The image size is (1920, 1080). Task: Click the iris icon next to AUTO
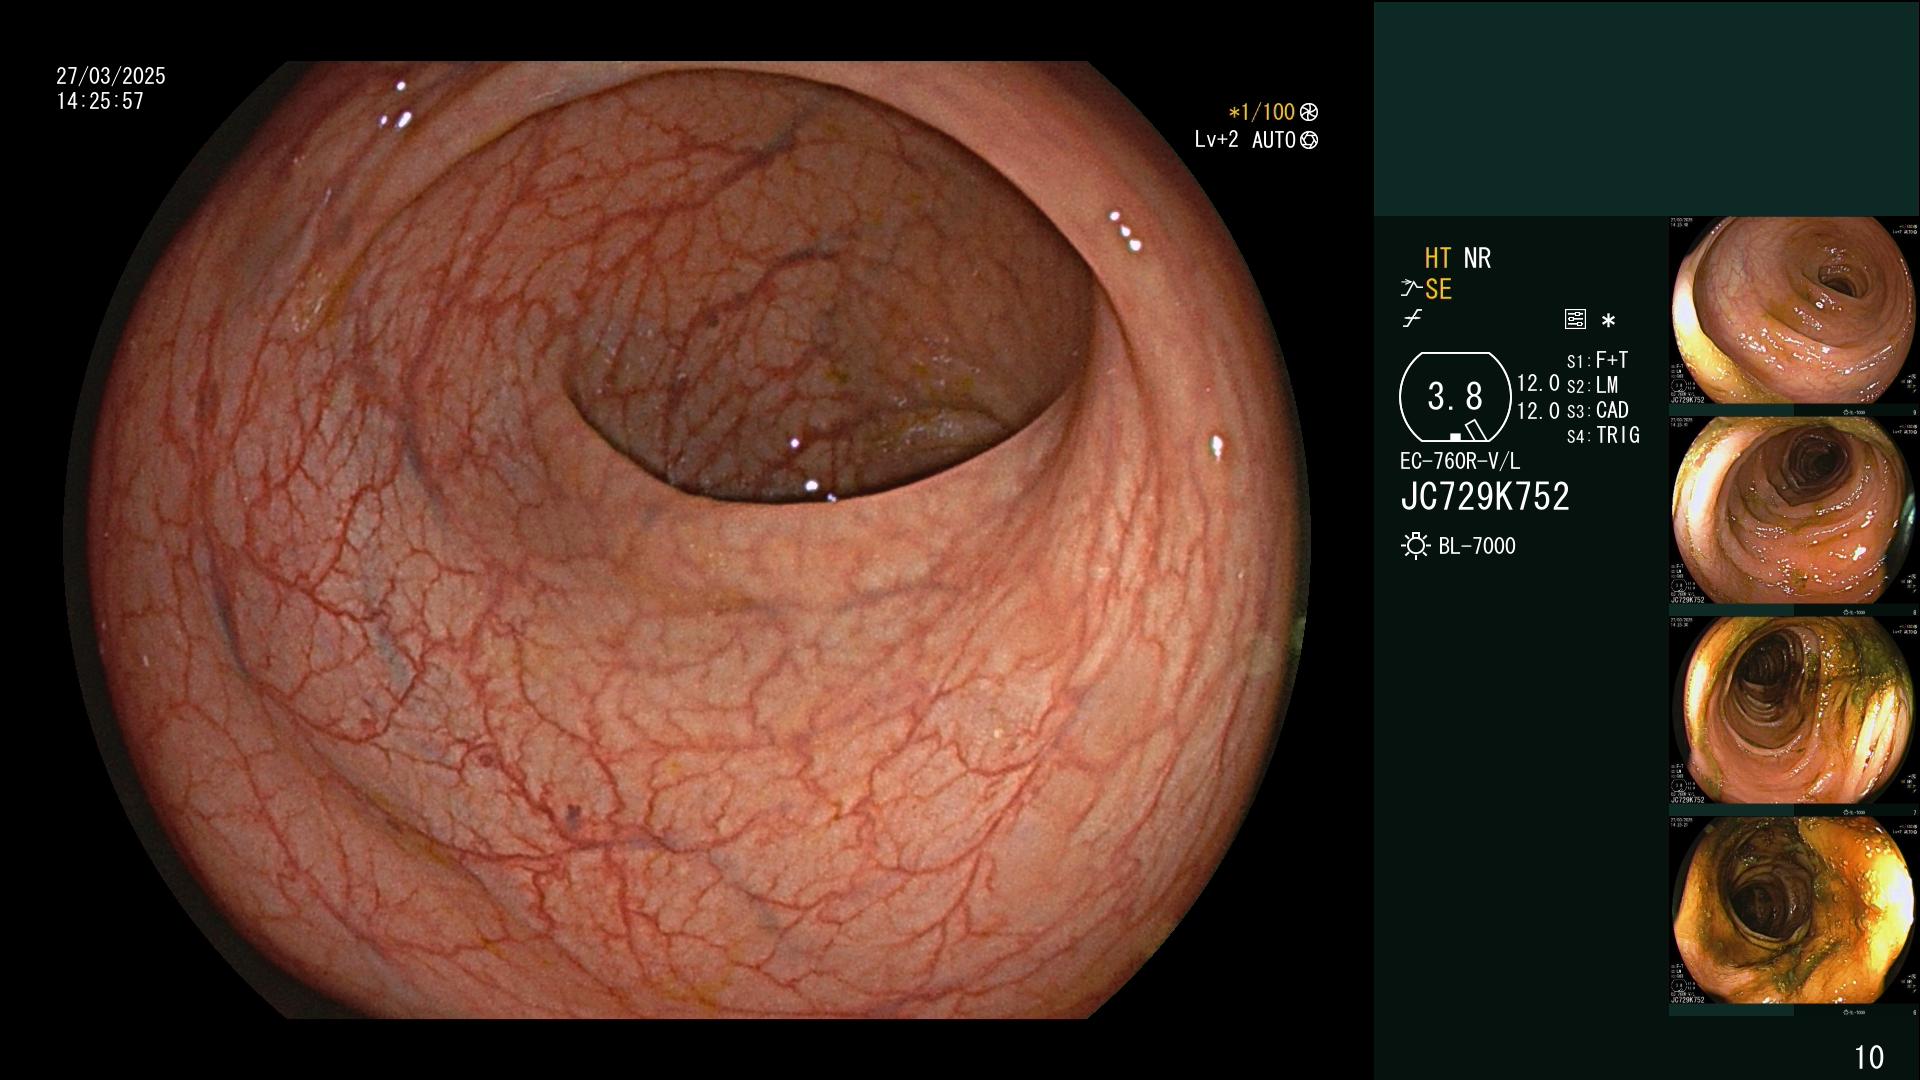[x=1309, y=141]
